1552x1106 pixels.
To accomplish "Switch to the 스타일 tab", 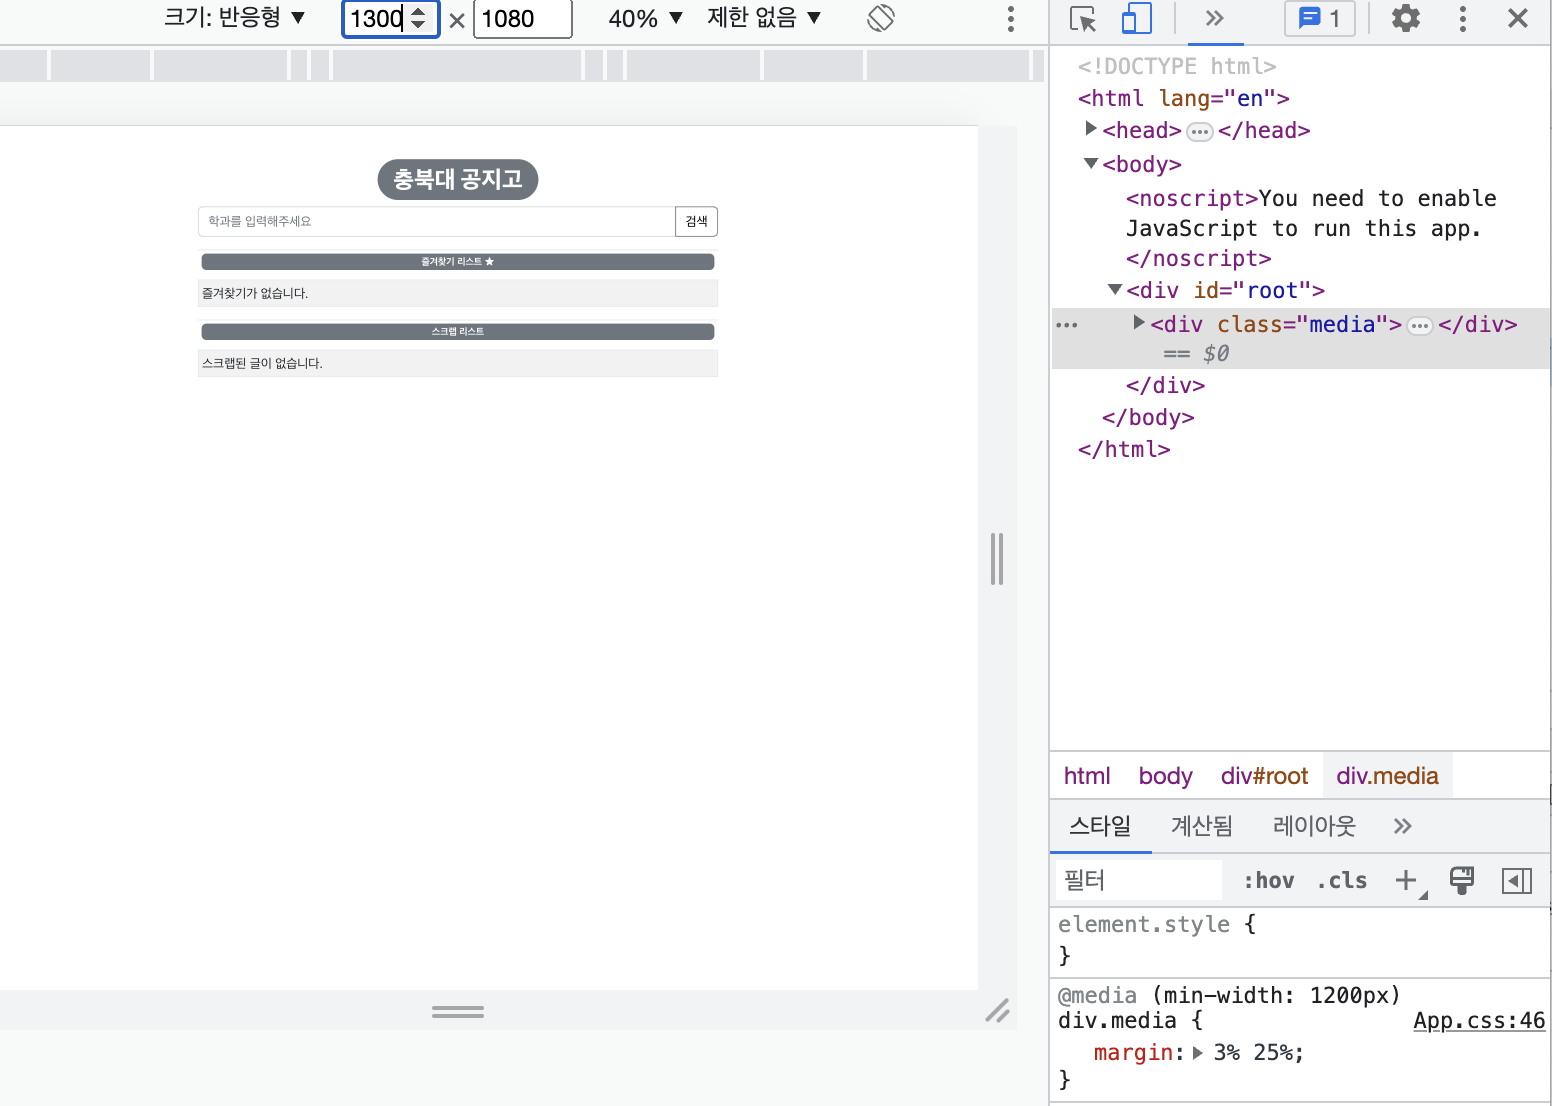I will pyautogui.click(x=1100, y=826).
